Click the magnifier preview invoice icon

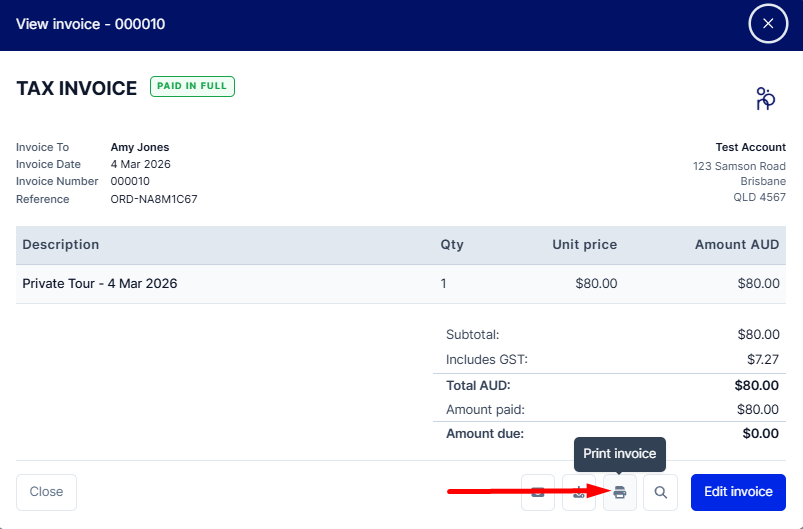(660, 492)
